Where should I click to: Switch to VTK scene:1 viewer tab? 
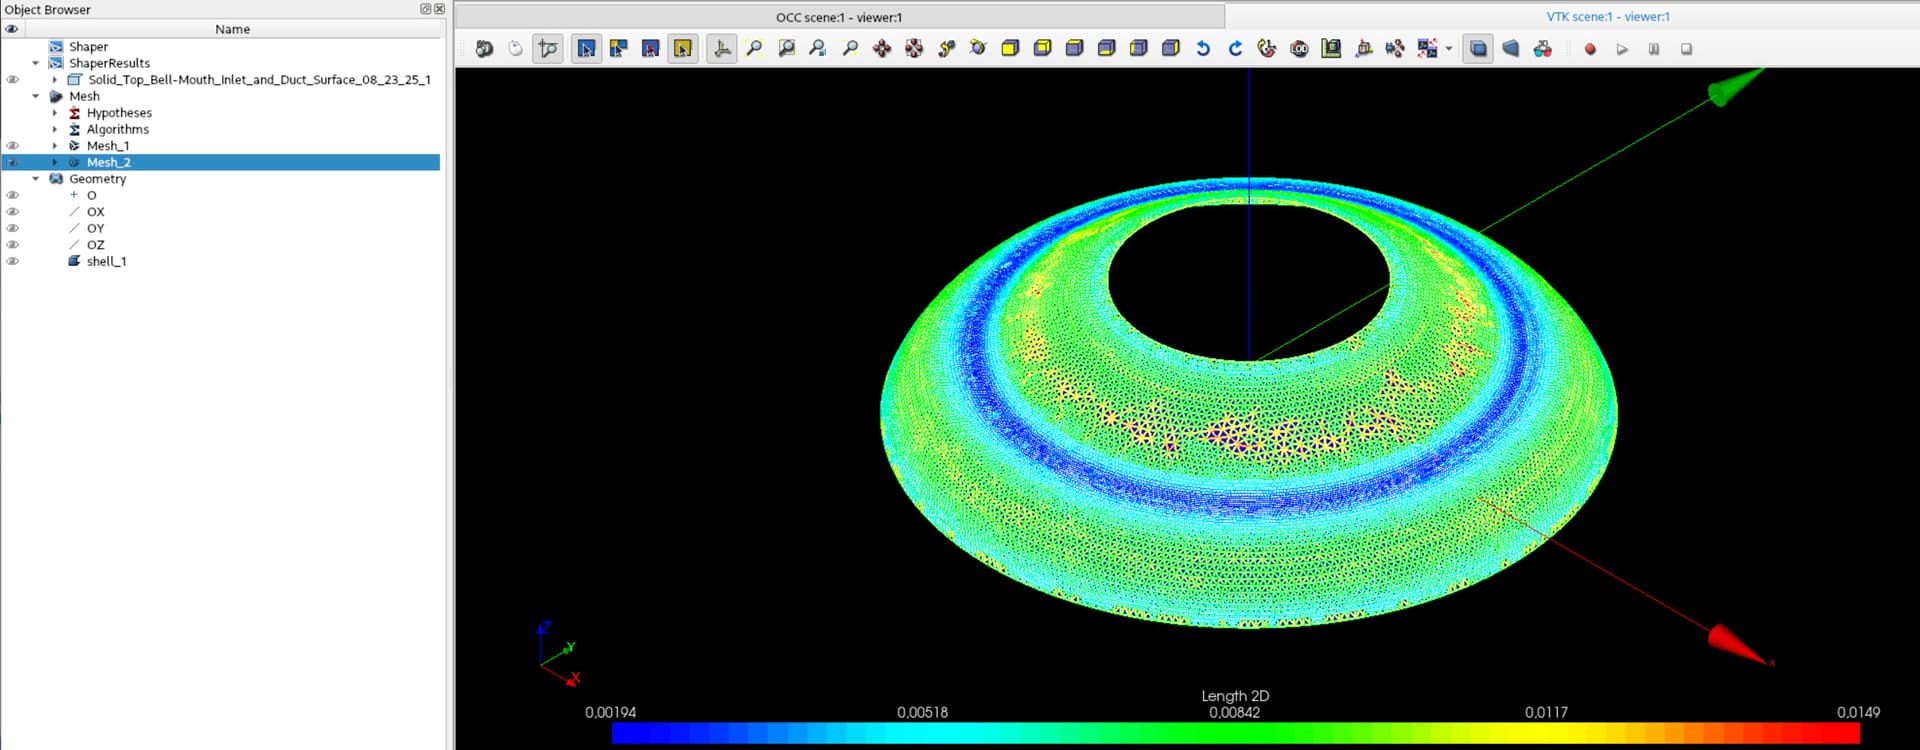coord(1607,17)
